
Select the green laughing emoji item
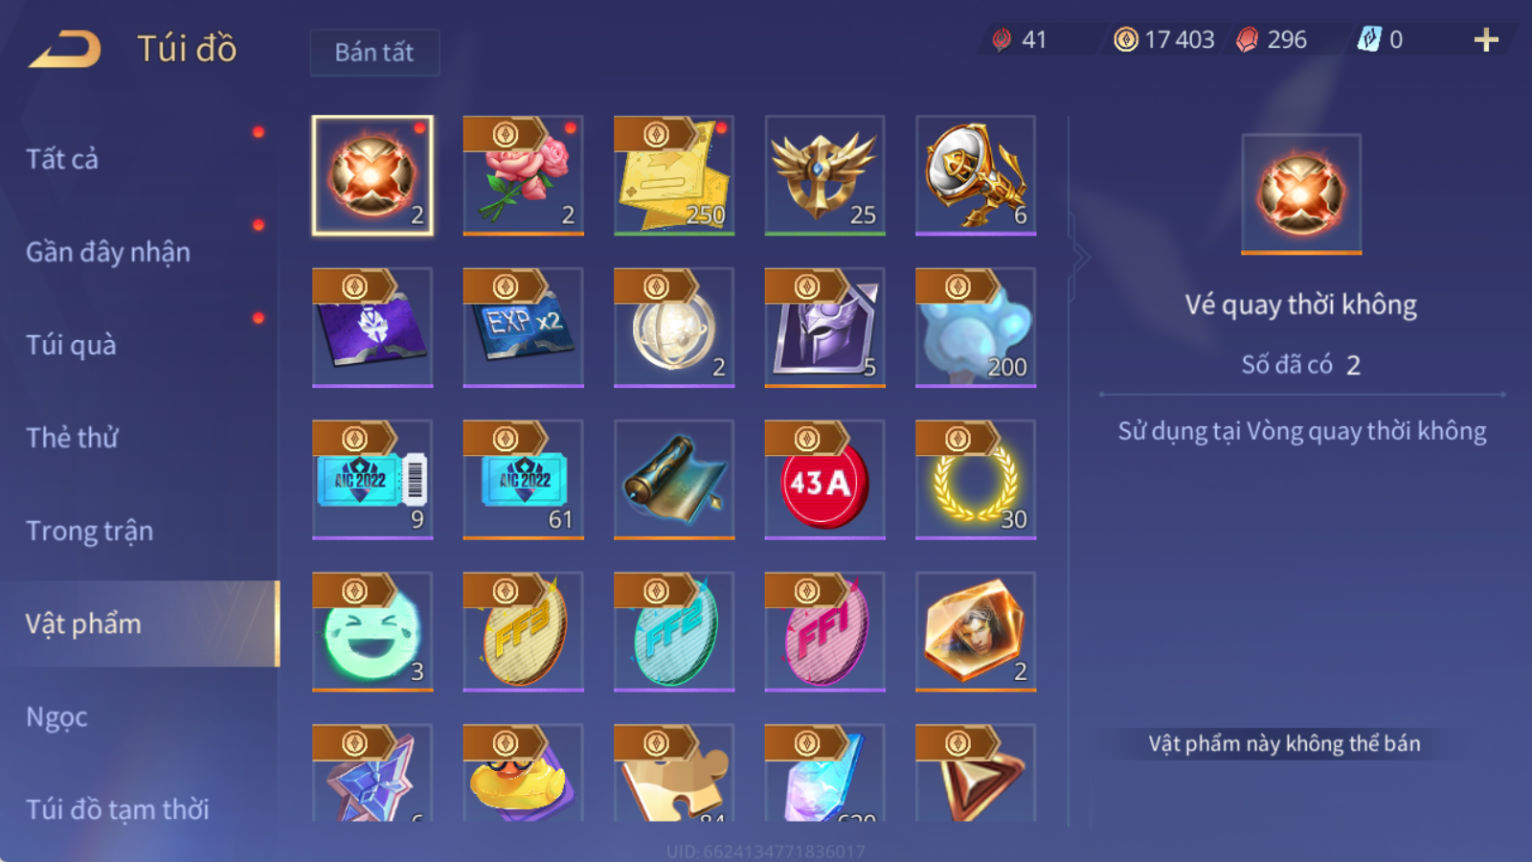(x=372, y=632)
